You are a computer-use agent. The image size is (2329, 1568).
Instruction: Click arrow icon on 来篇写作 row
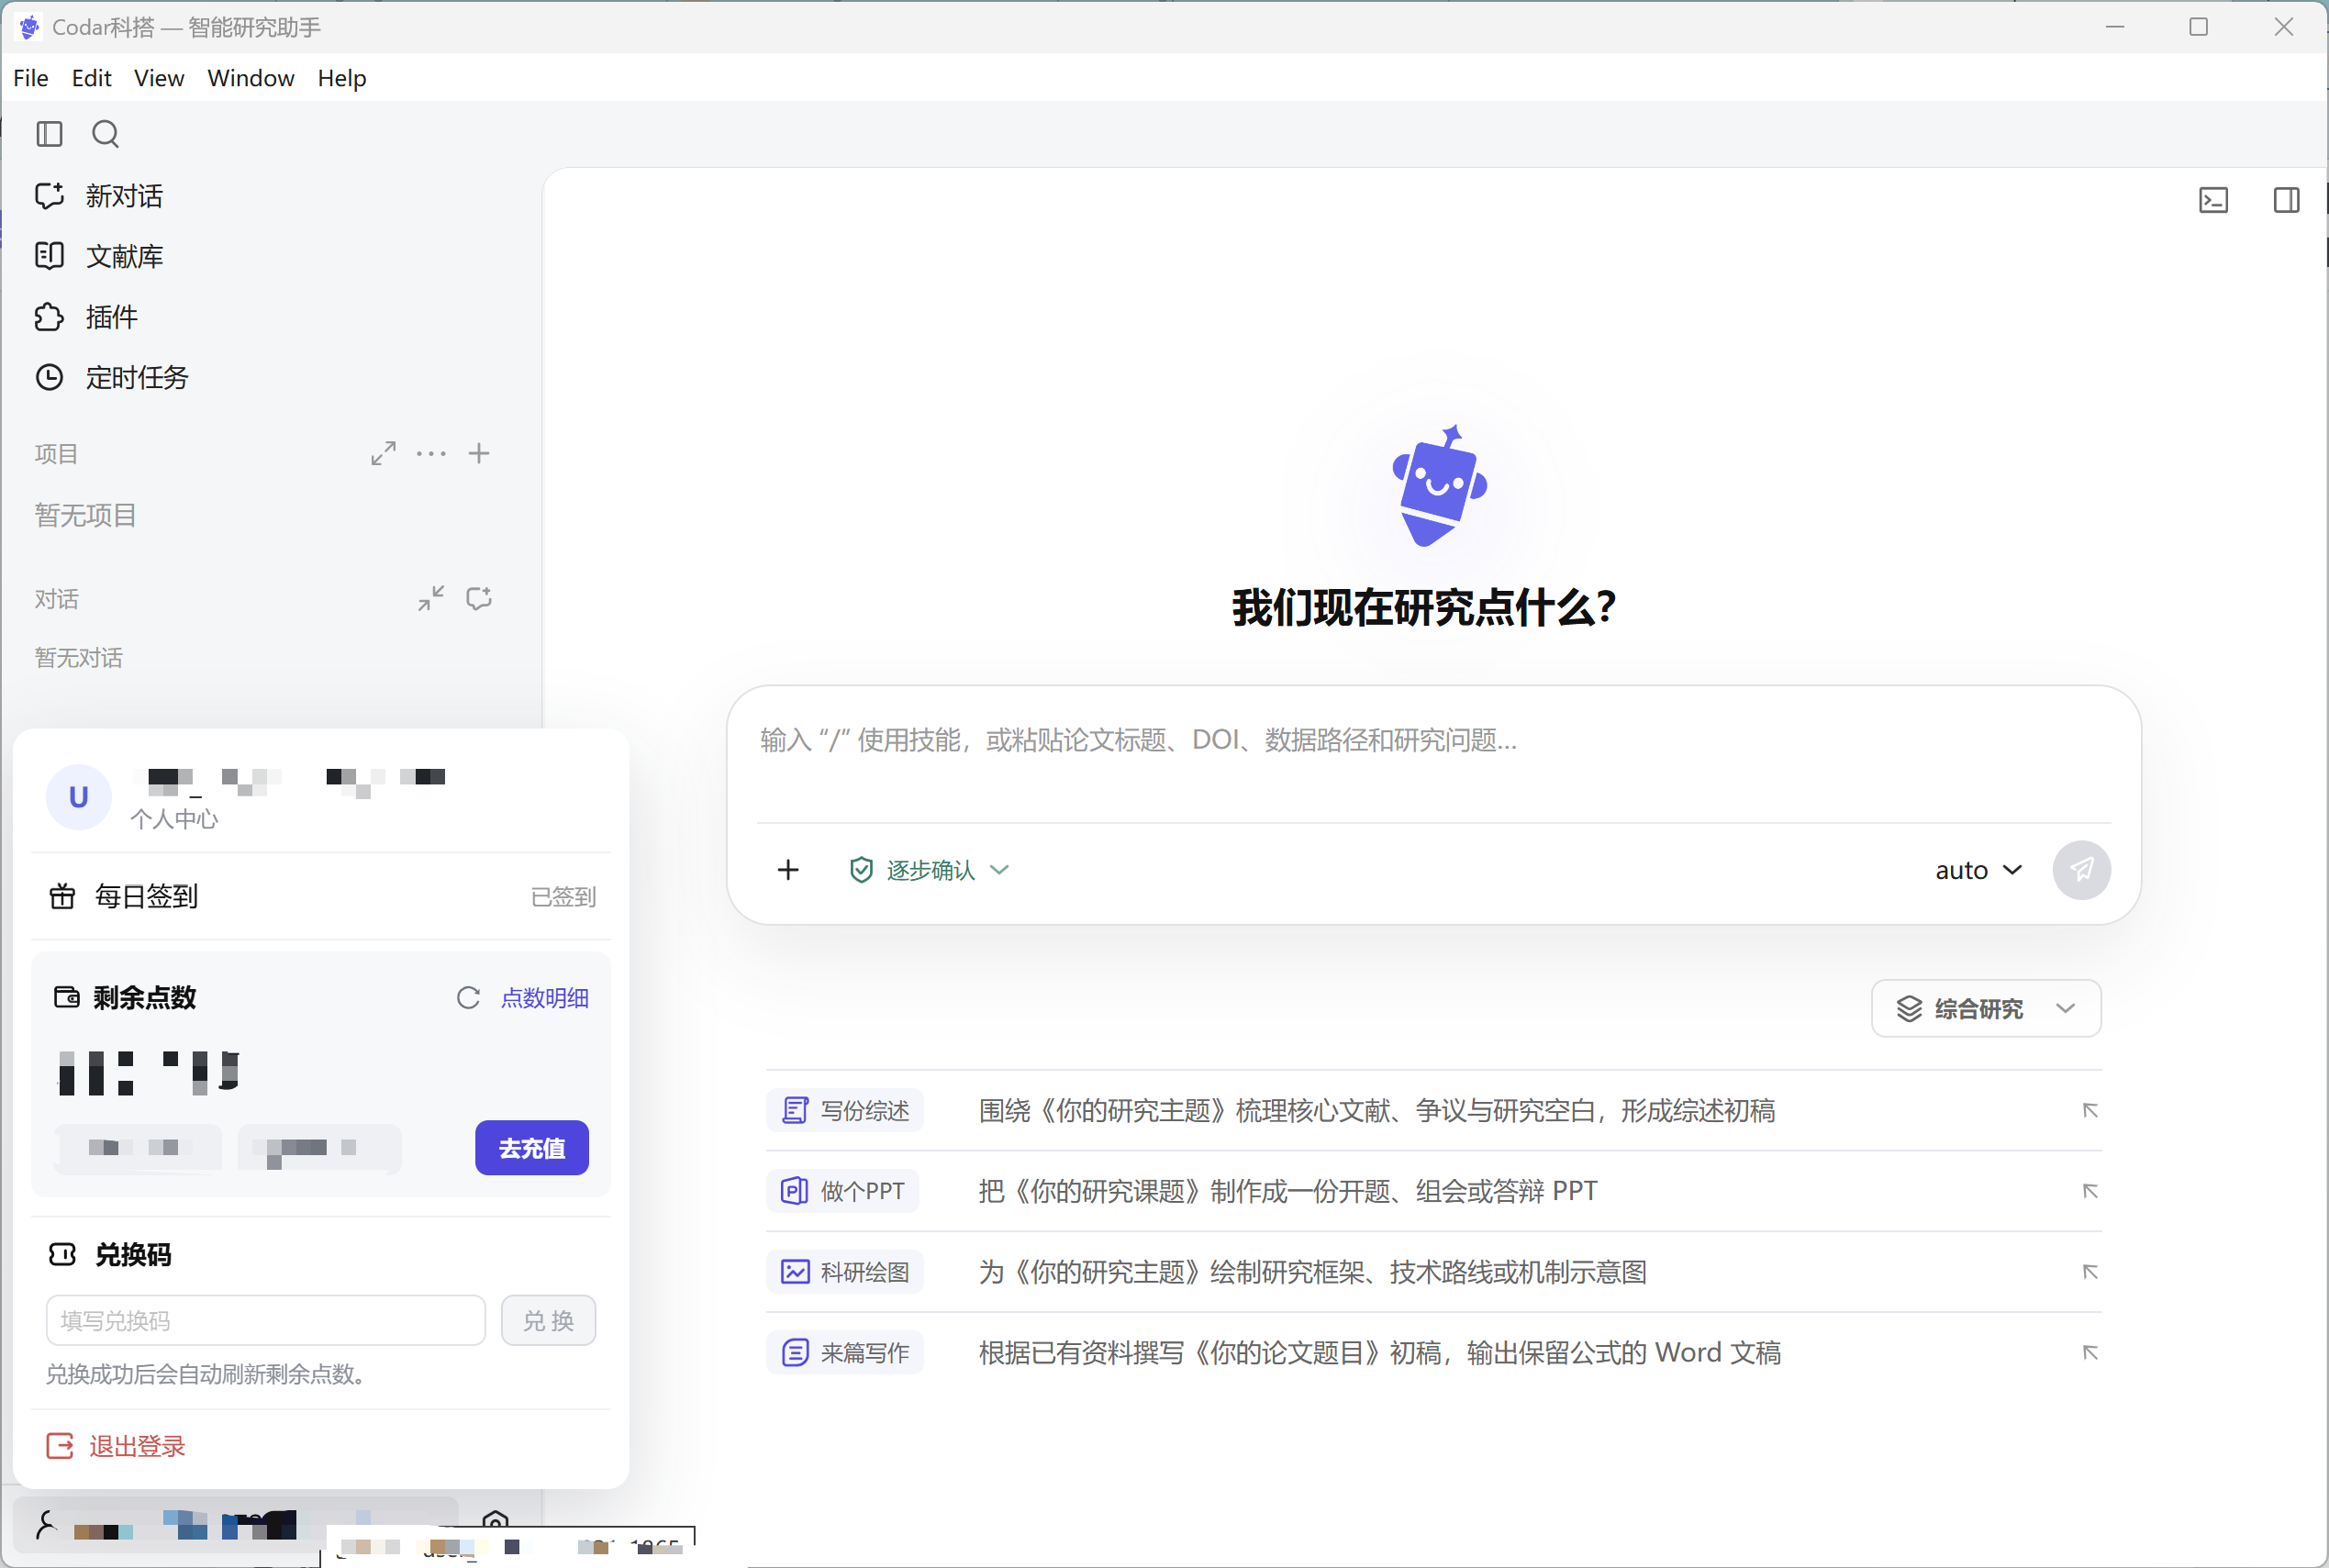click(x=2089, y=1353)
